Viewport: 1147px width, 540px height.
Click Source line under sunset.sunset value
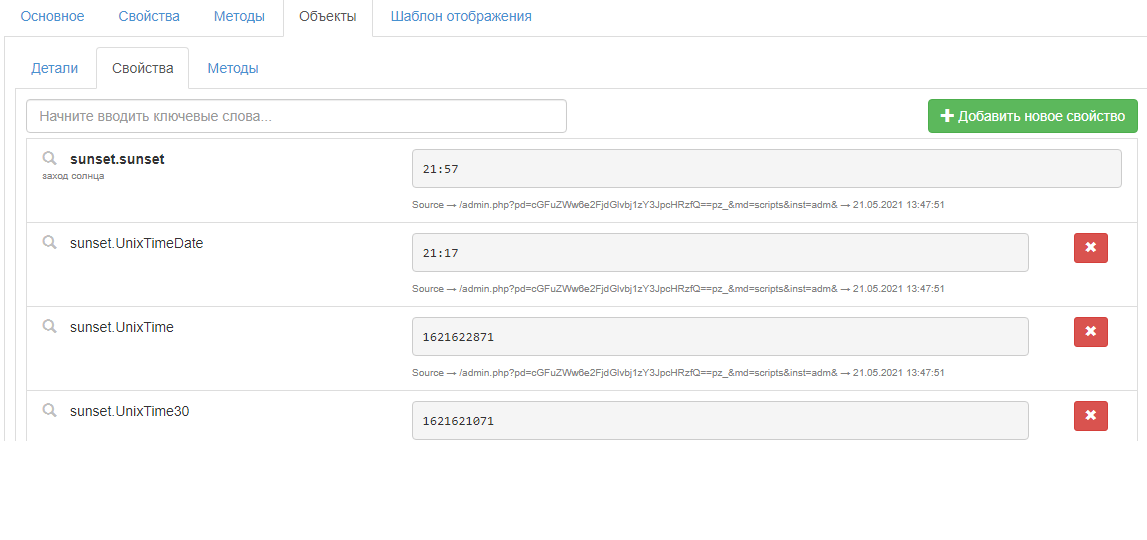(x=678, y=205)
